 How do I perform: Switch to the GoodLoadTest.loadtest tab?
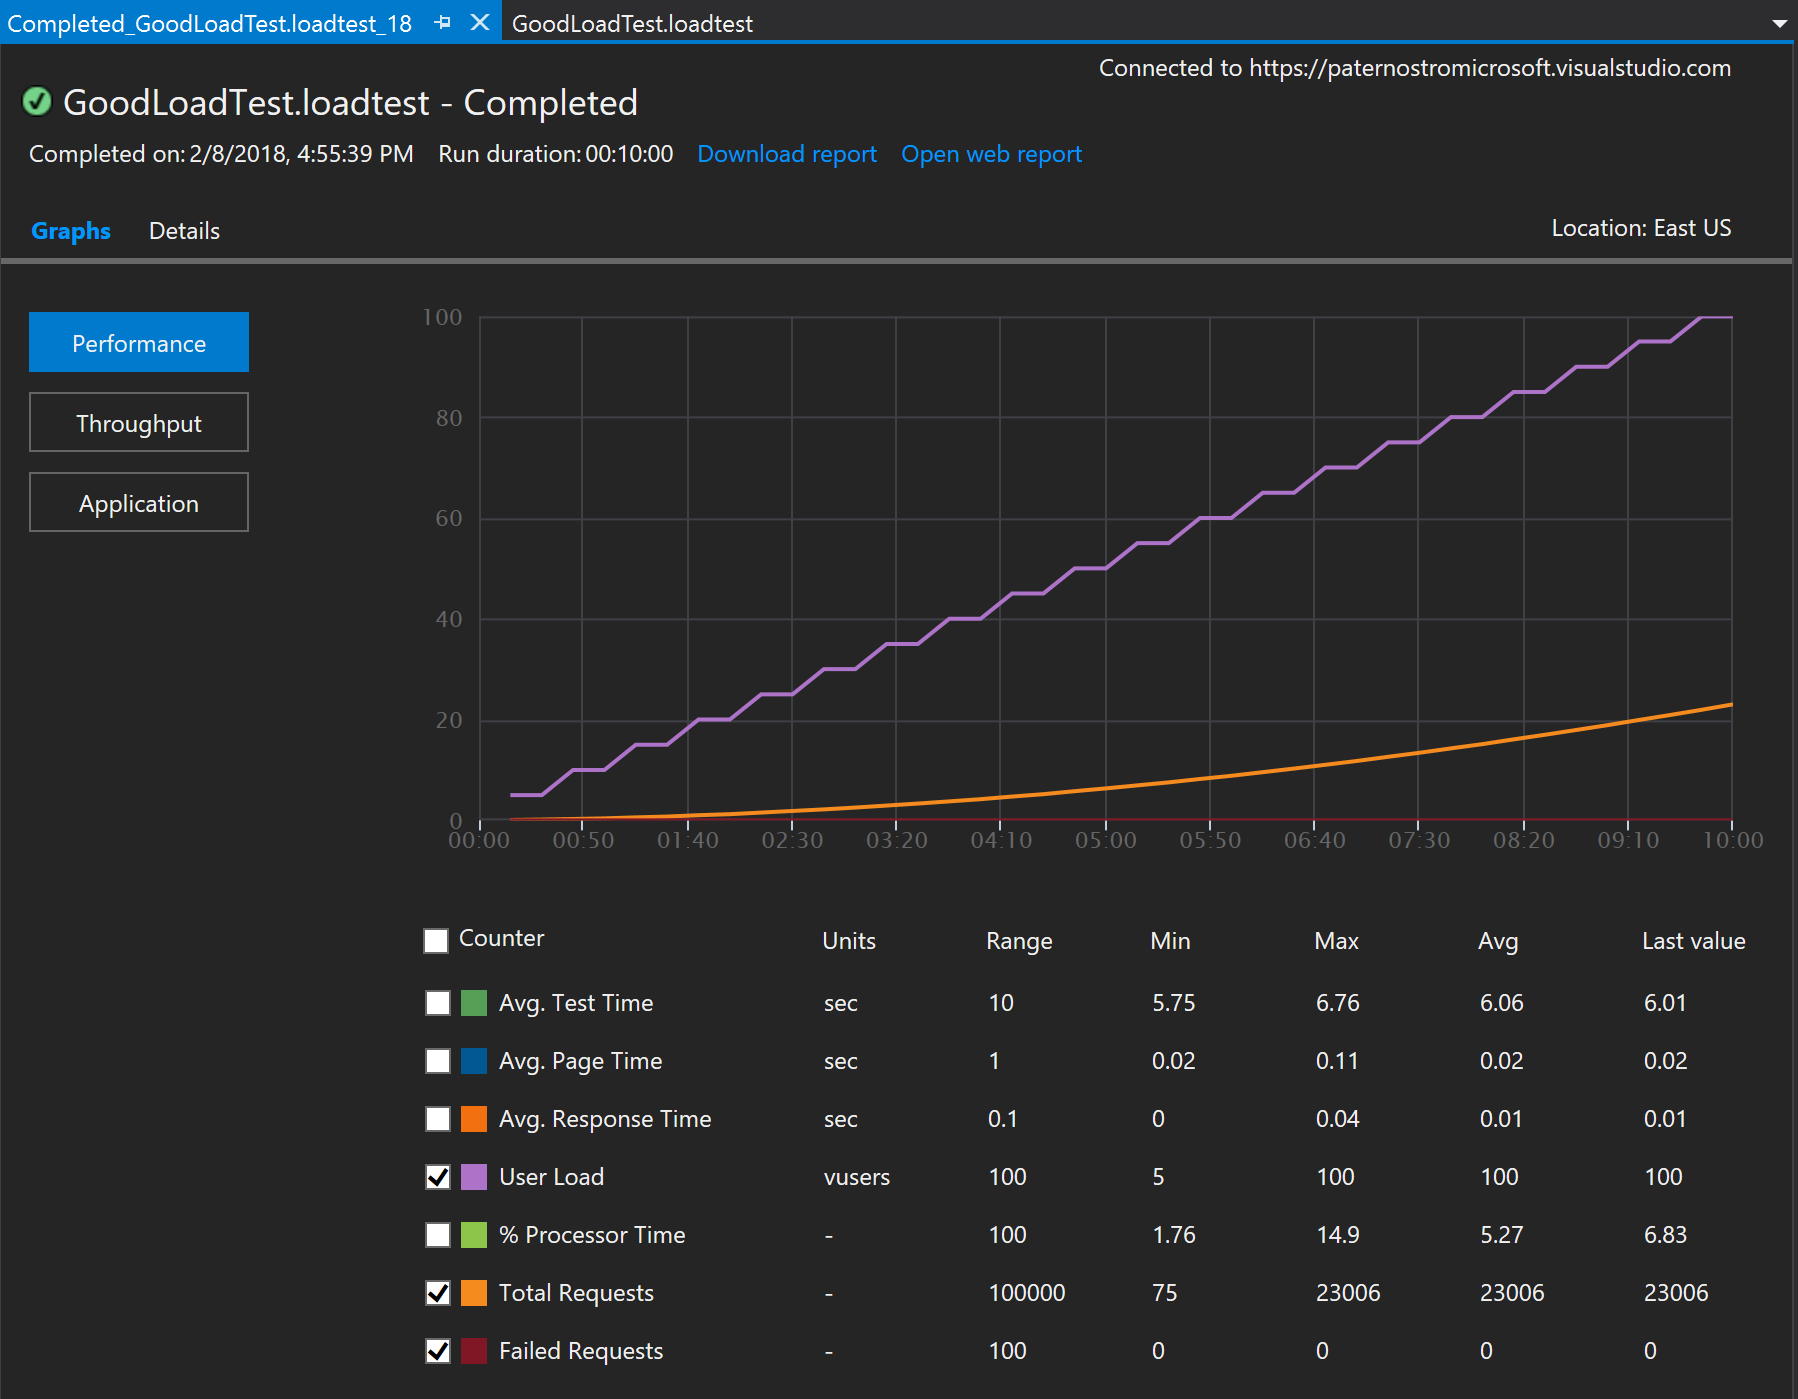point(632,23)
